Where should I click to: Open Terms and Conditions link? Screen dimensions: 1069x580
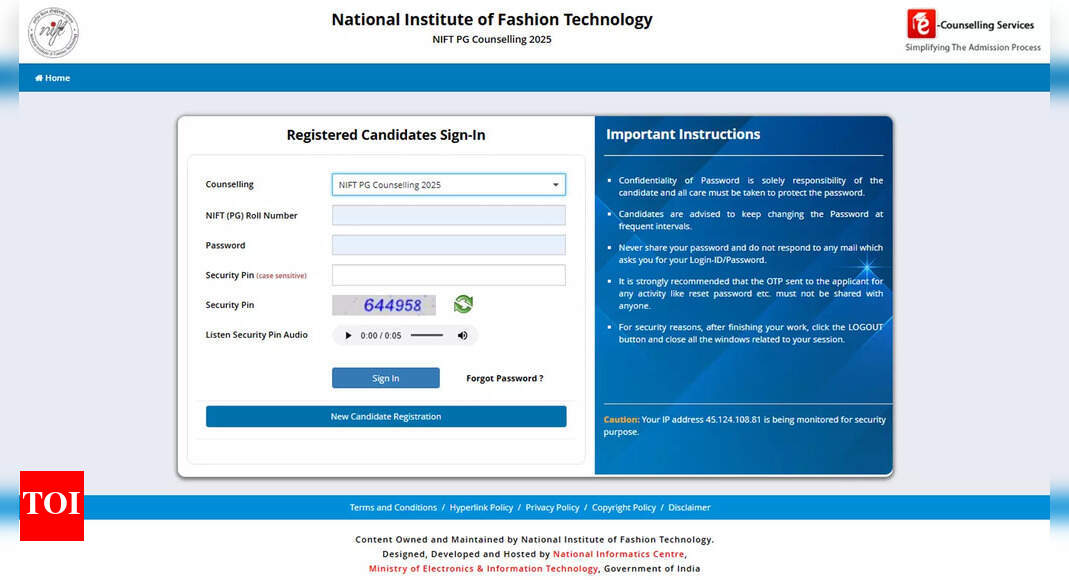[x=393, y=507]
